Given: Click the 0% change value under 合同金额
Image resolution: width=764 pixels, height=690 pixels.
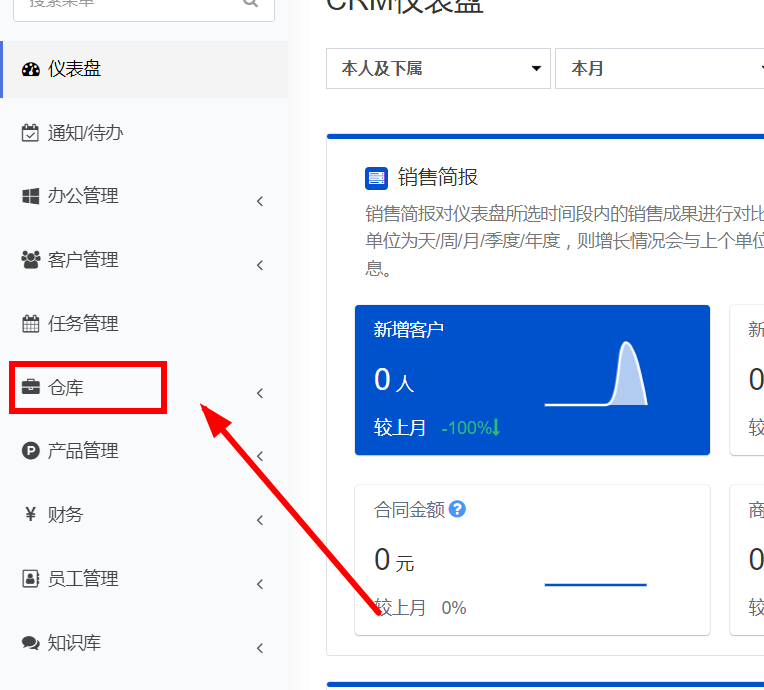Looking at the screenshot, I should [454, 608].
